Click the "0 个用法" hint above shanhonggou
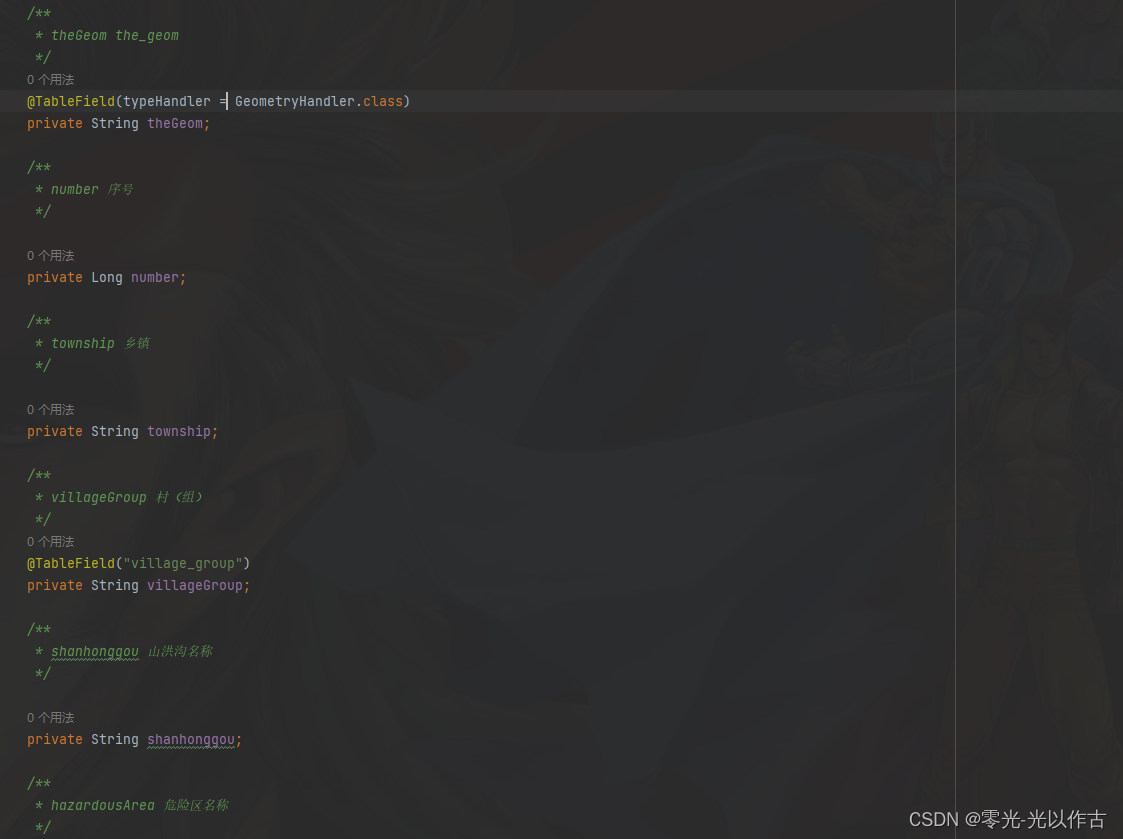The width and height of the screenshot is (1123, 839). pos(50,717)
